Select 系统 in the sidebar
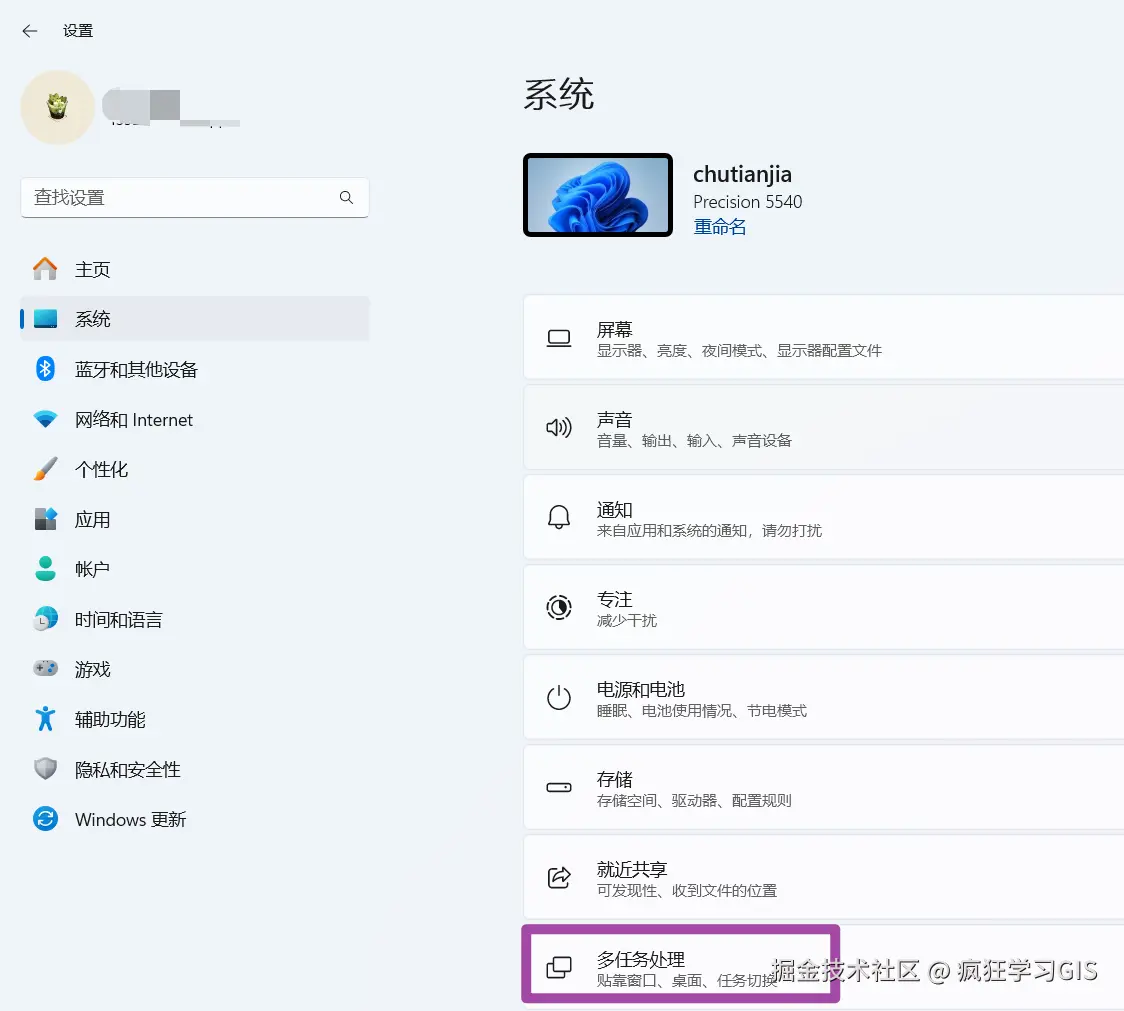 [x=195, y=319]
